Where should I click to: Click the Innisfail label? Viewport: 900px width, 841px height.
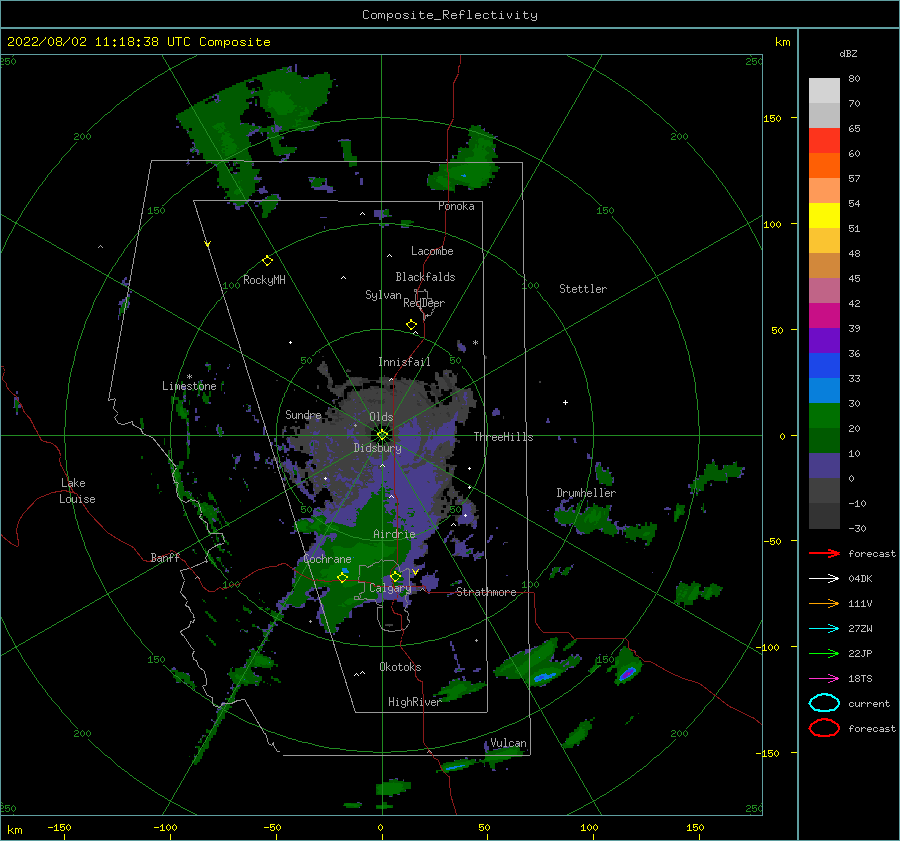tap(404, 362)
